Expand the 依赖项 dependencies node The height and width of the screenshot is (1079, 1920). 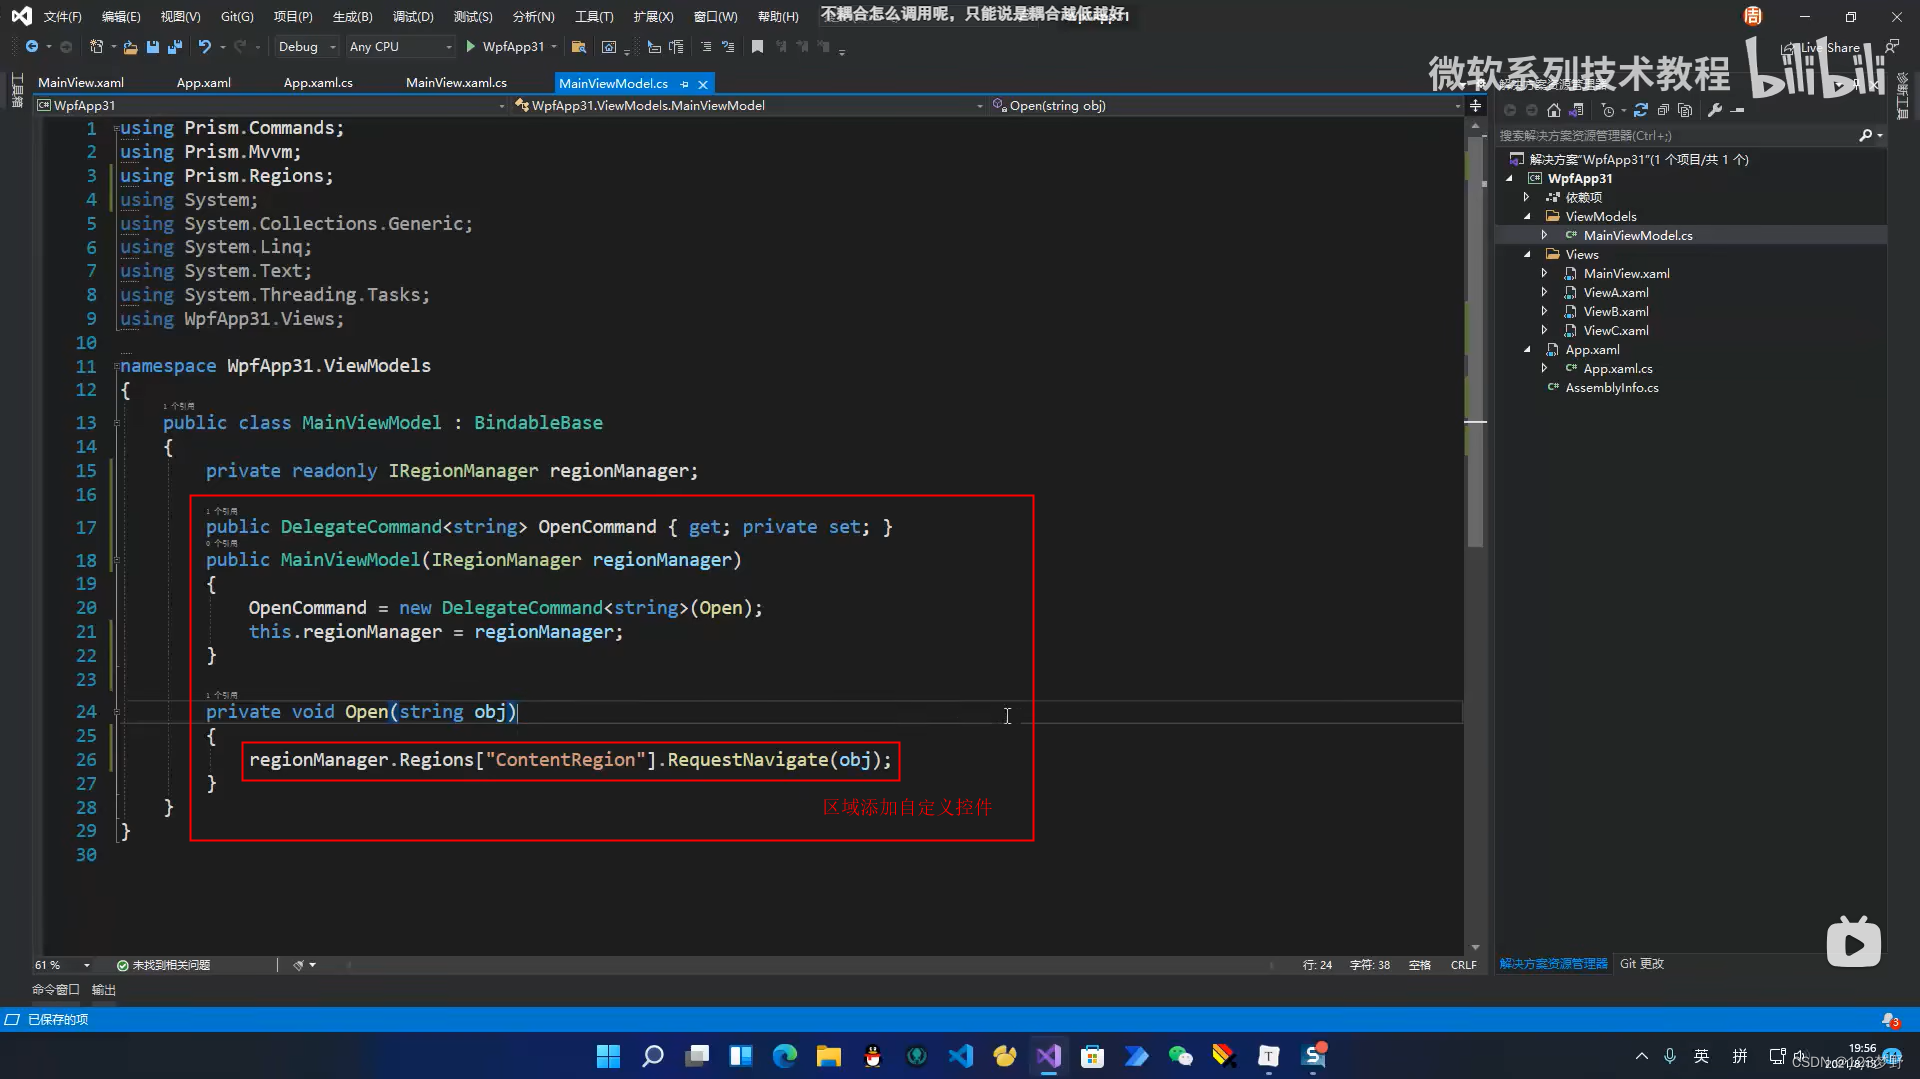[x=1527, y=197]
